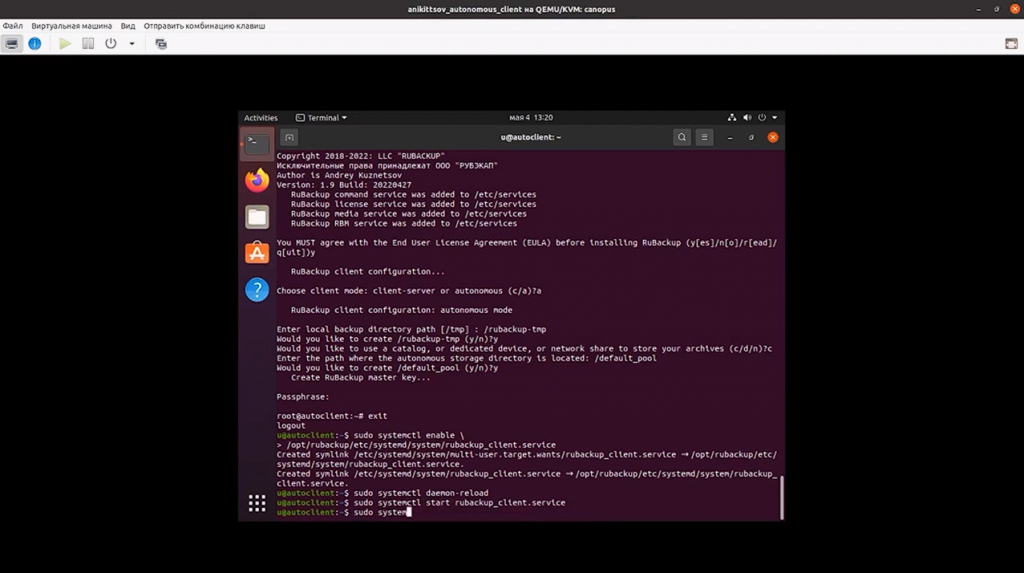Screen dimensions: 1024x573
Task: Open Help from the dock
Action: click(257, 289)
